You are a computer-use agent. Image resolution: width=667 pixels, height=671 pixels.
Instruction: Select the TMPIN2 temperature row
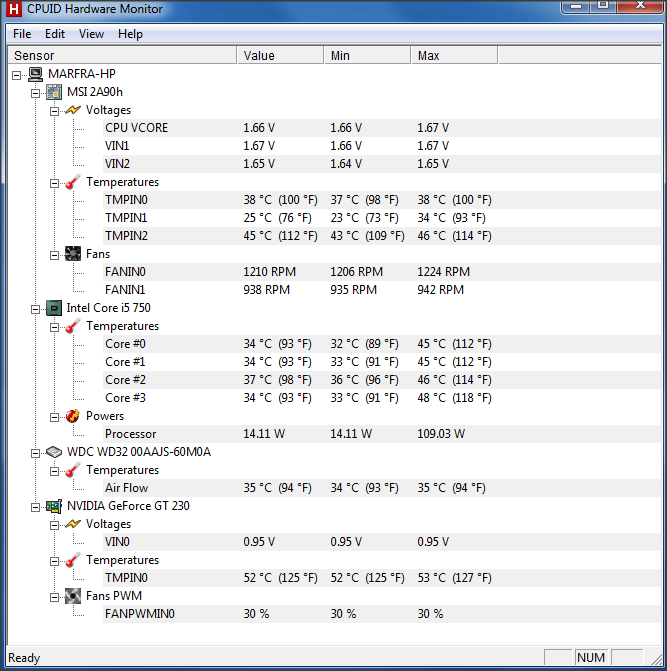(x=382, y=236)
